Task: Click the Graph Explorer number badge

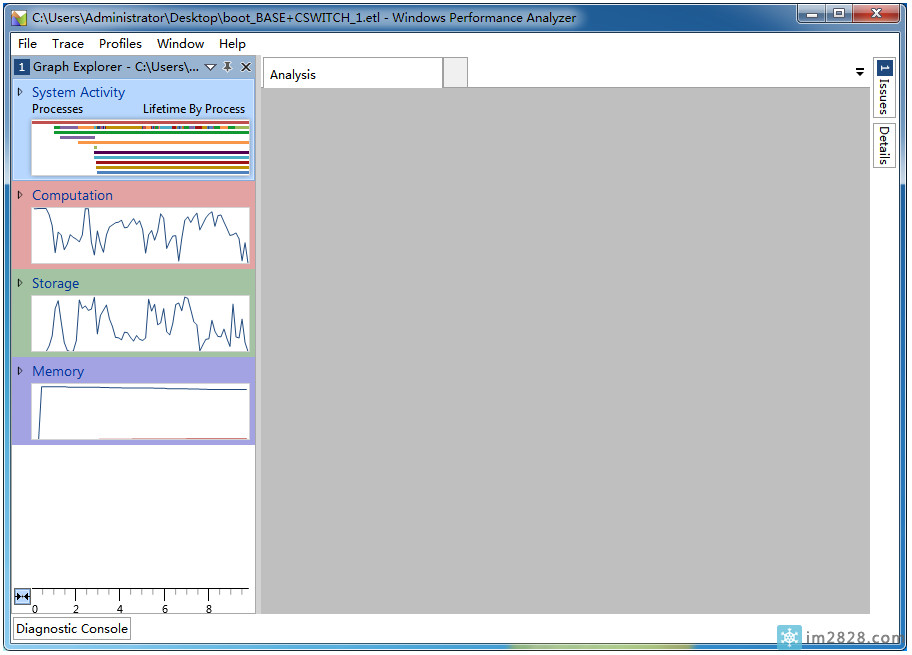Action: pos(22,67)
